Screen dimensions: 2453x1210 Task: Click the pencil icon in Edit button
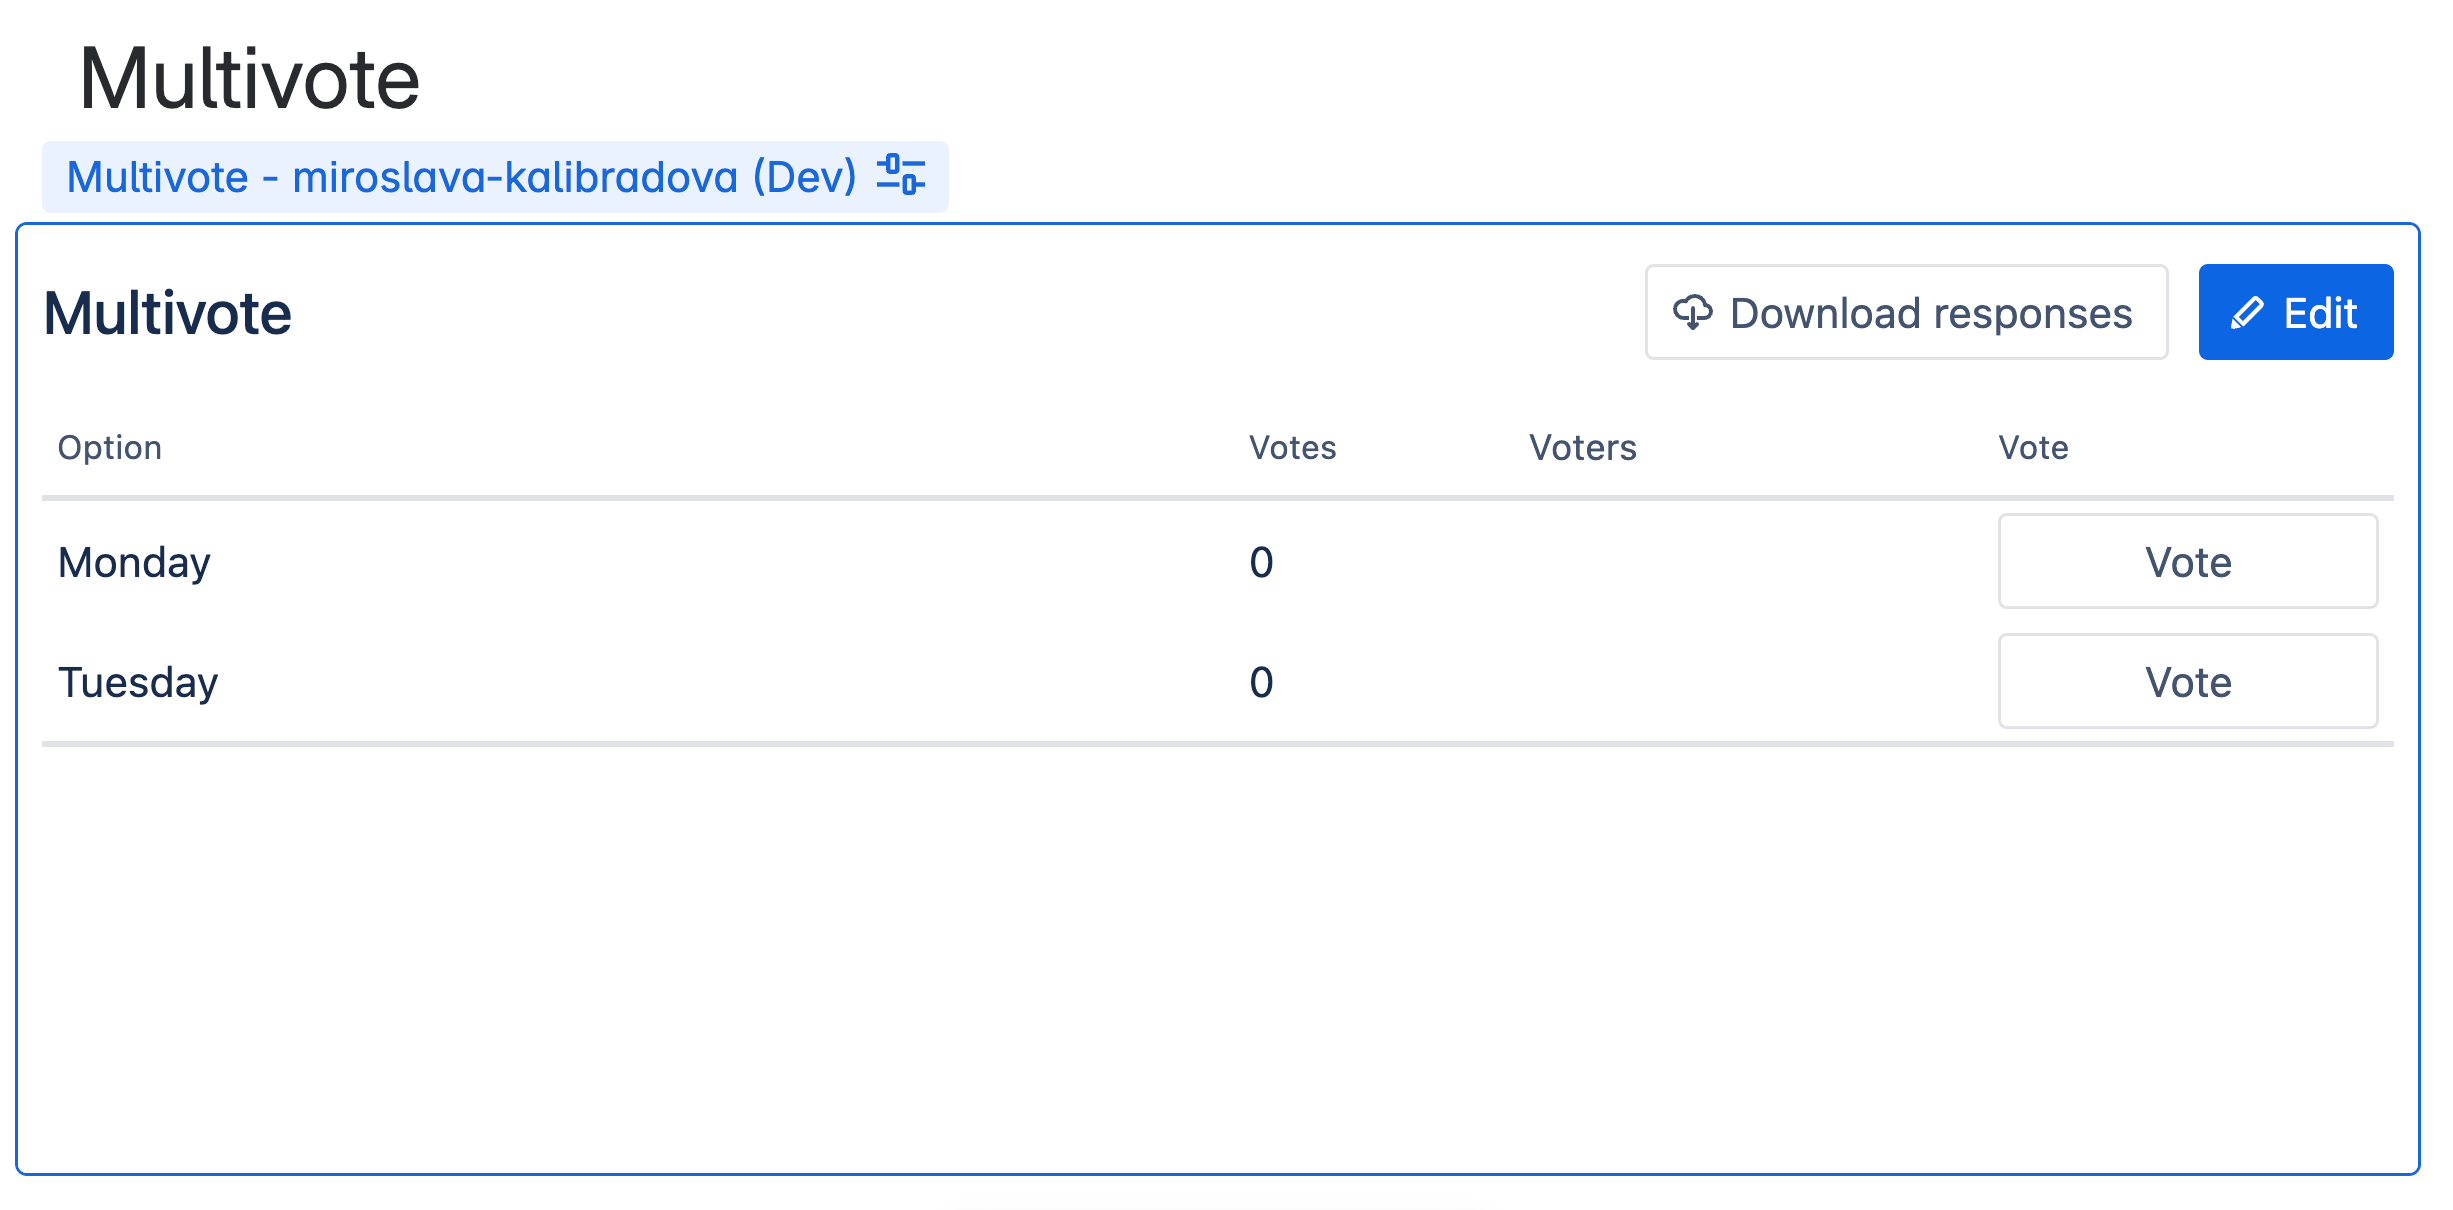[2246, 313]
